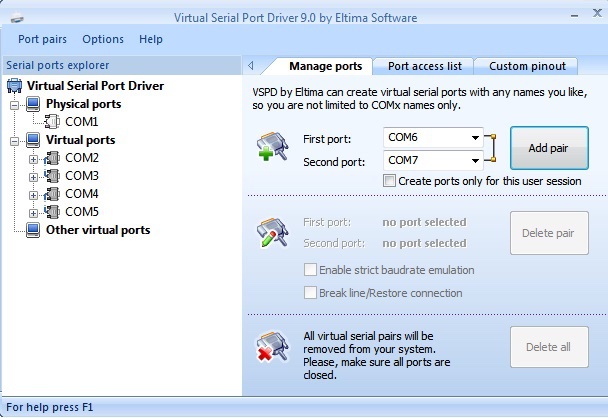Click the Add pair button
Viewport: 608px width, 418px height.
pyautogui.click(x=549, y=148)
